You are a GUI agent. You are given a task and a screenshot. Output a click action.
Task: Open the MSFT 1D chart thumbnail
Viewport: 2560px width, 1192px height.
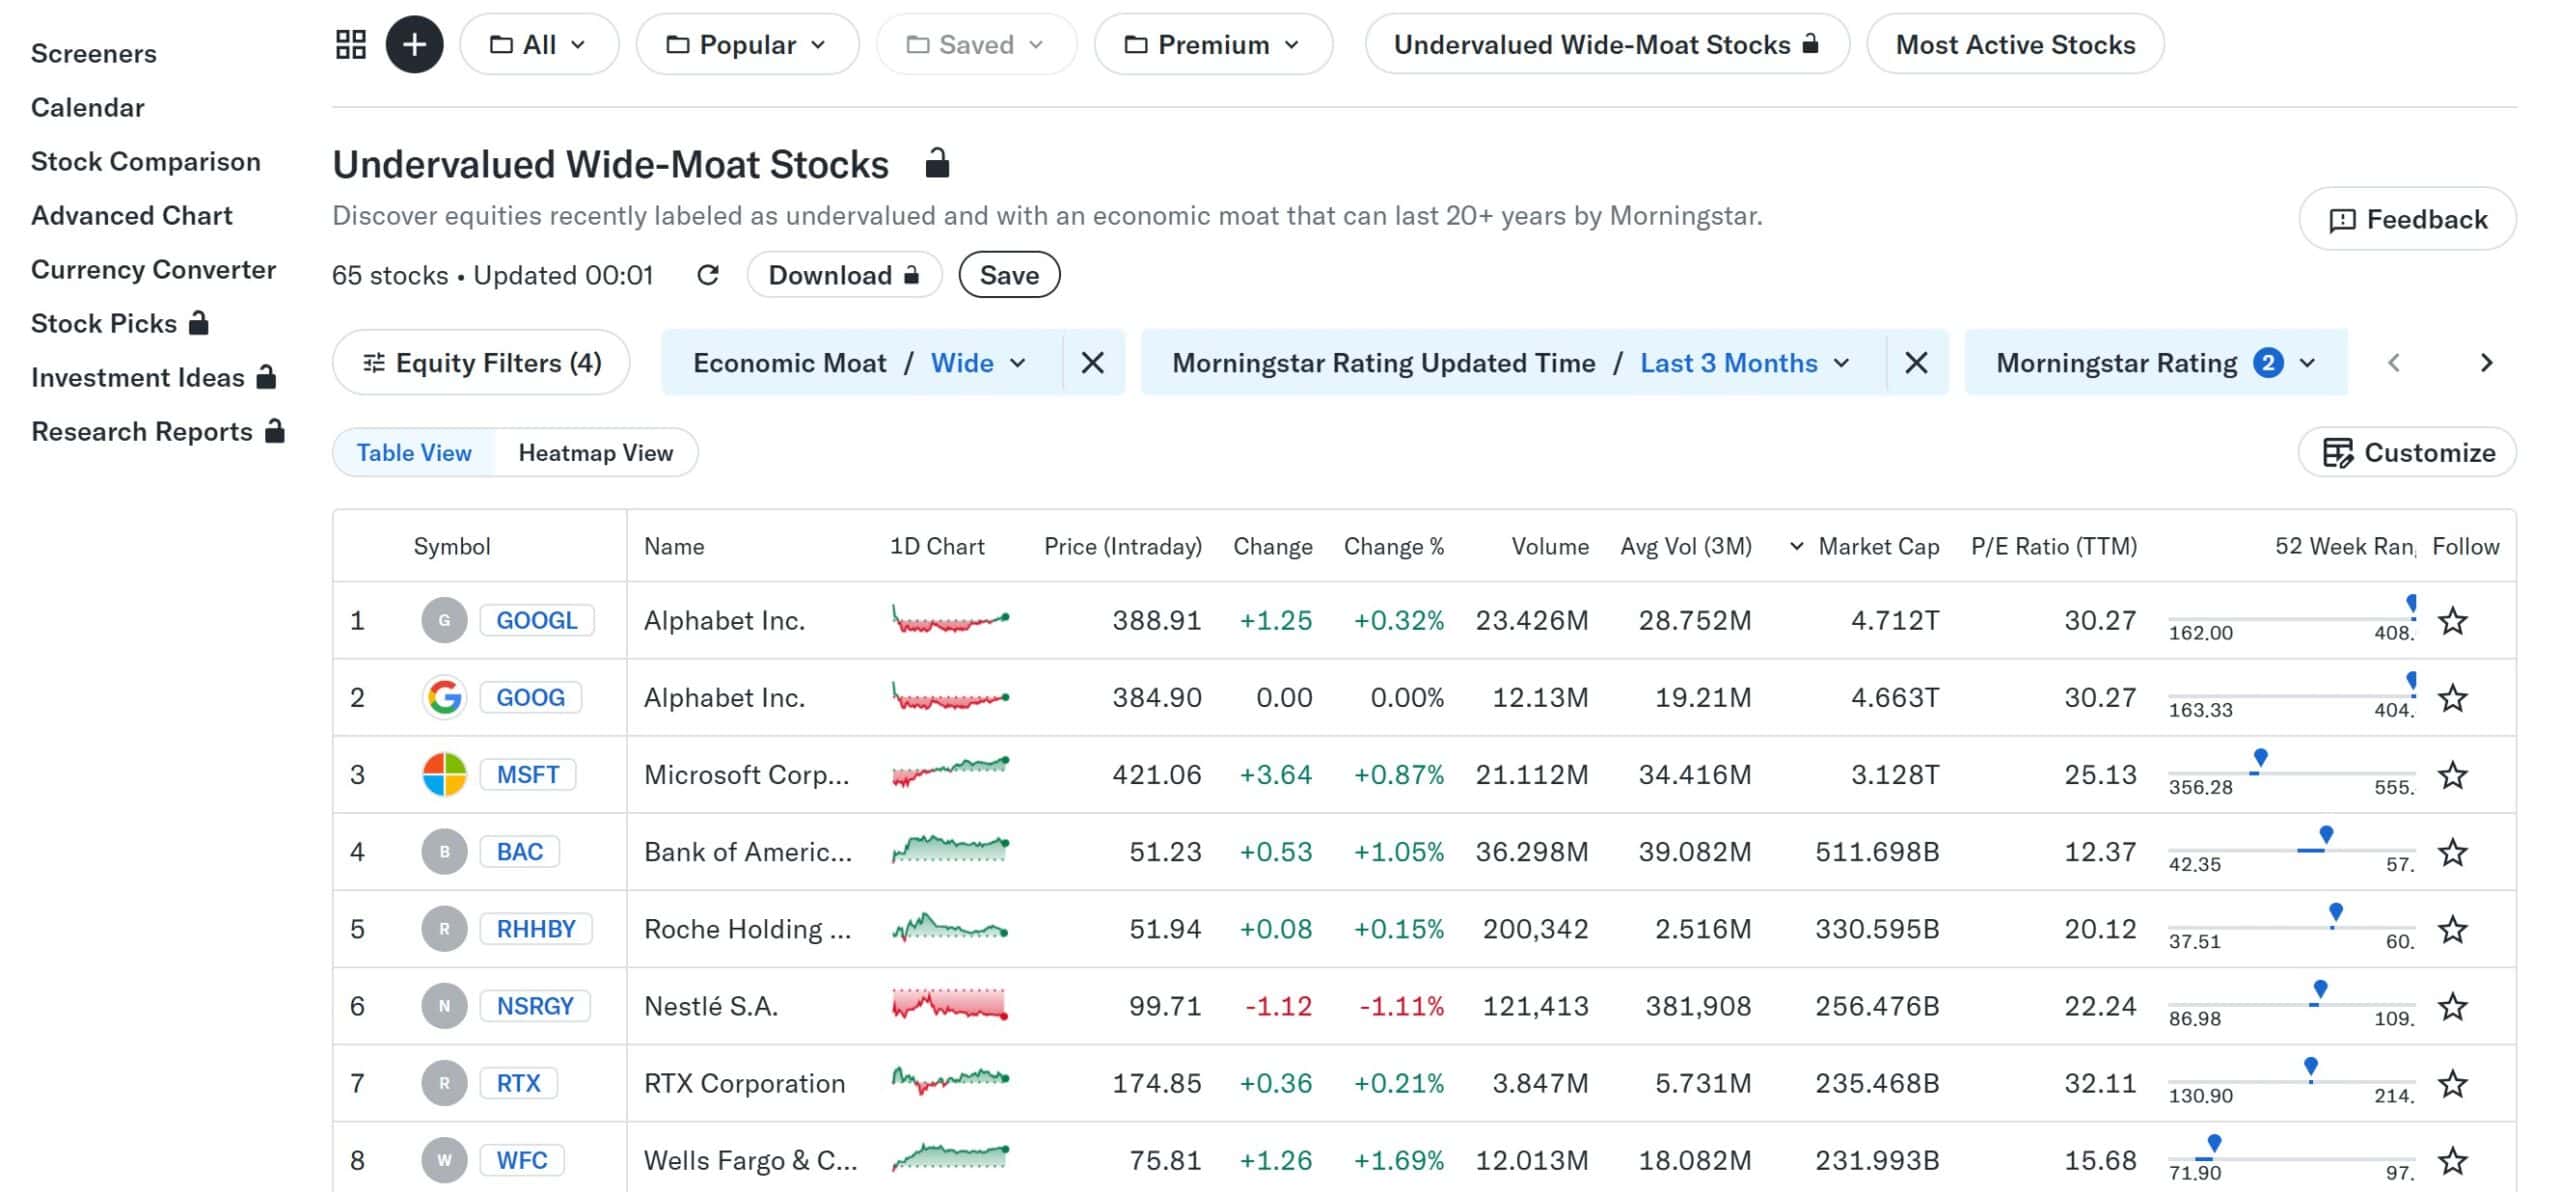point(950,772)
